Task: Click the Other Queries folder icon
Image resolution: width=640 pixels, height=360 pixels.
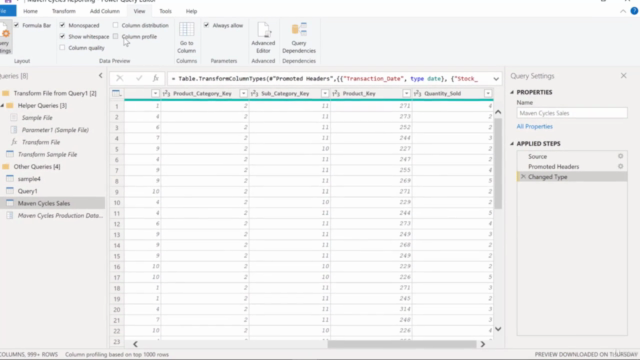Action: tap(6, 167)
